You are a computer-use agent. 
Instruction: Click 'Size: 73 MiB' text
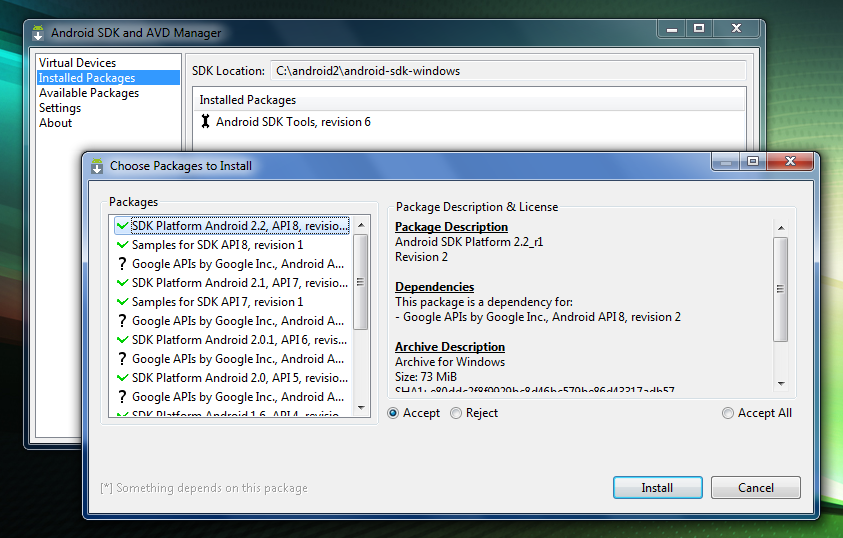[426, 377]
